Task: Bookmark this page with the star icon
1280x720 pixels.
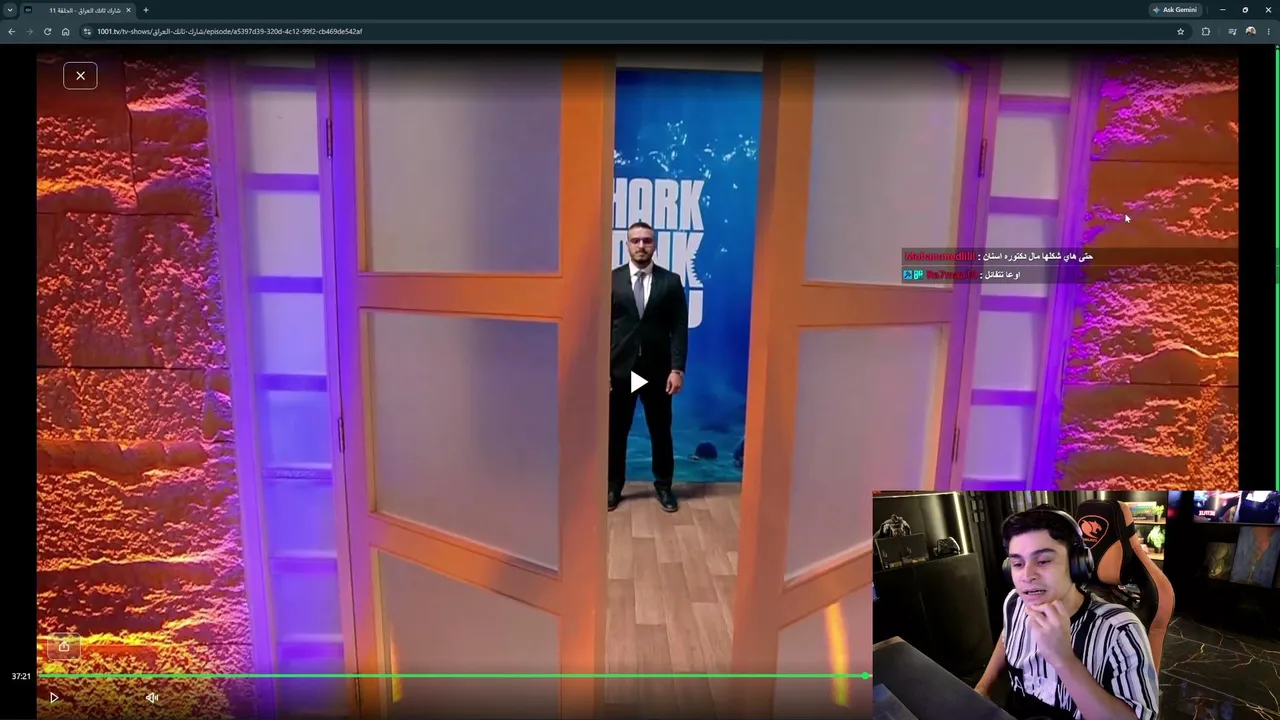Action: [1180, 32]
